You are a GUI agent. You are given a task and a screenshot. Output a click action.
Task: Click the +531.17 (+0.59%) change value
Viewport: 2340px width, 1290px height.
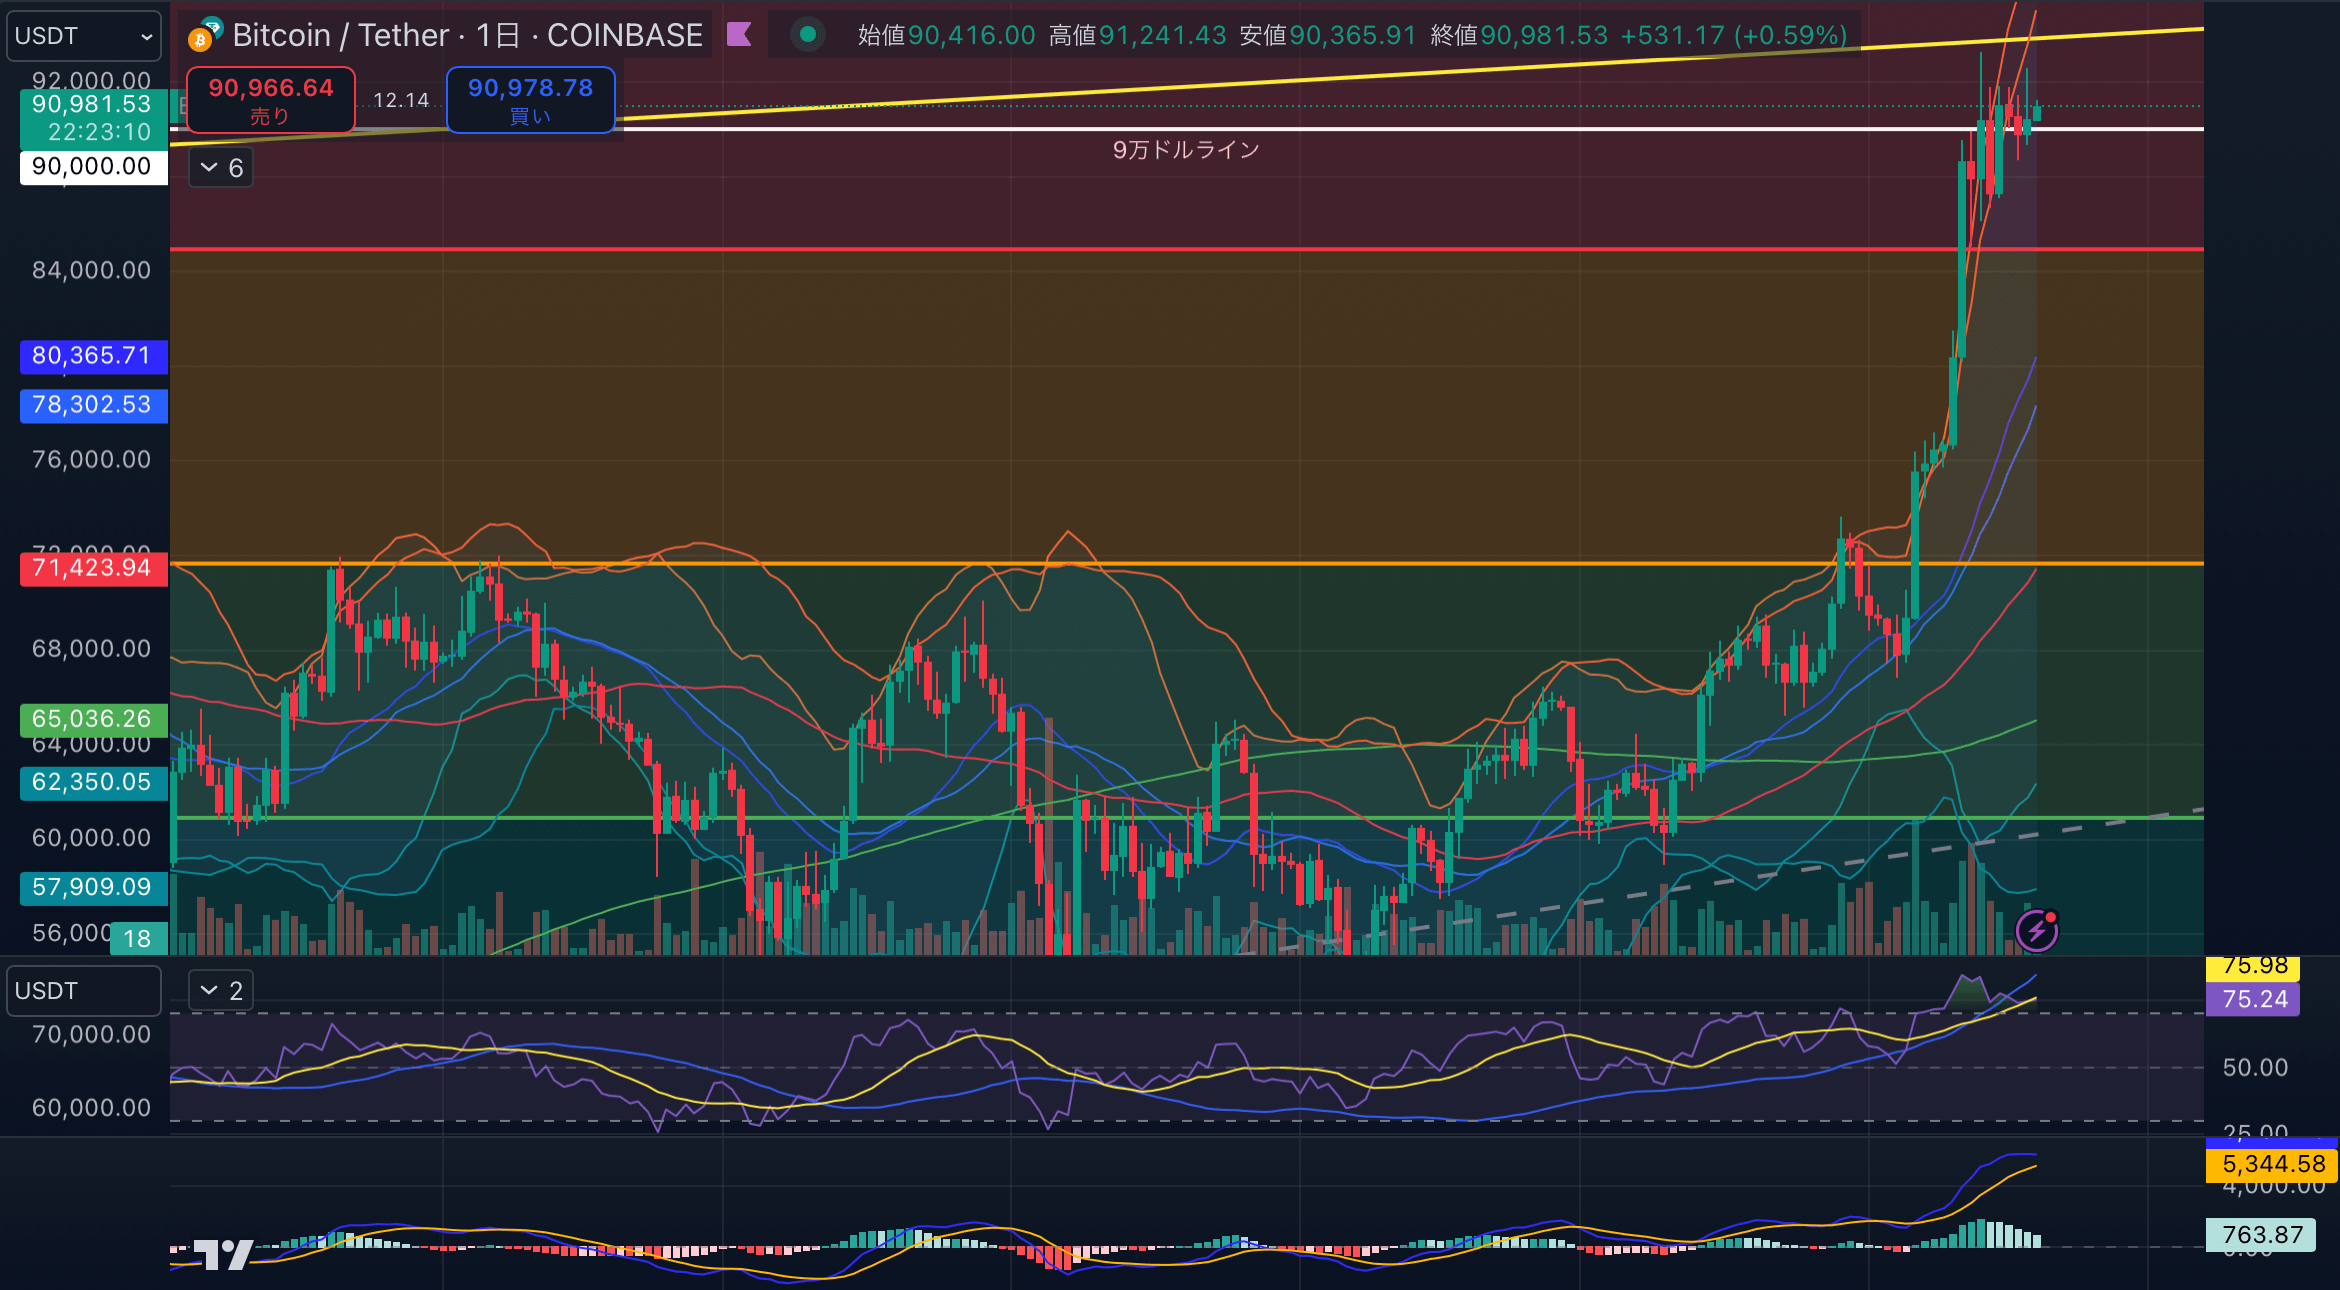click(x=1734, y=36)
